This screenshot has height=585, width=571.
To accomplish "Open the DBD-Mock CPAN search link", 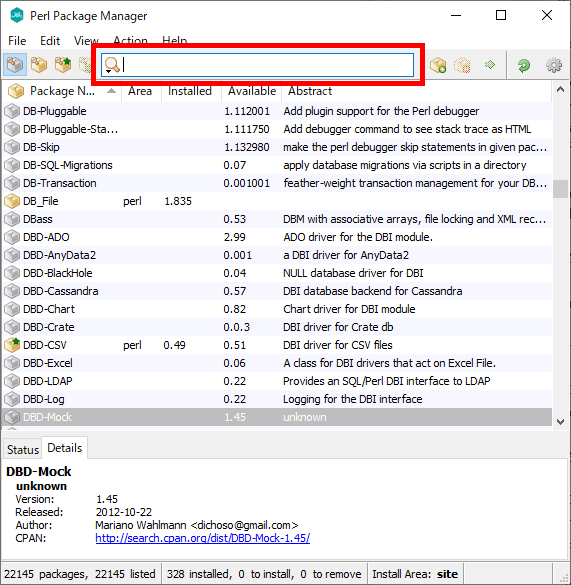I will click(x=203, y=538).
